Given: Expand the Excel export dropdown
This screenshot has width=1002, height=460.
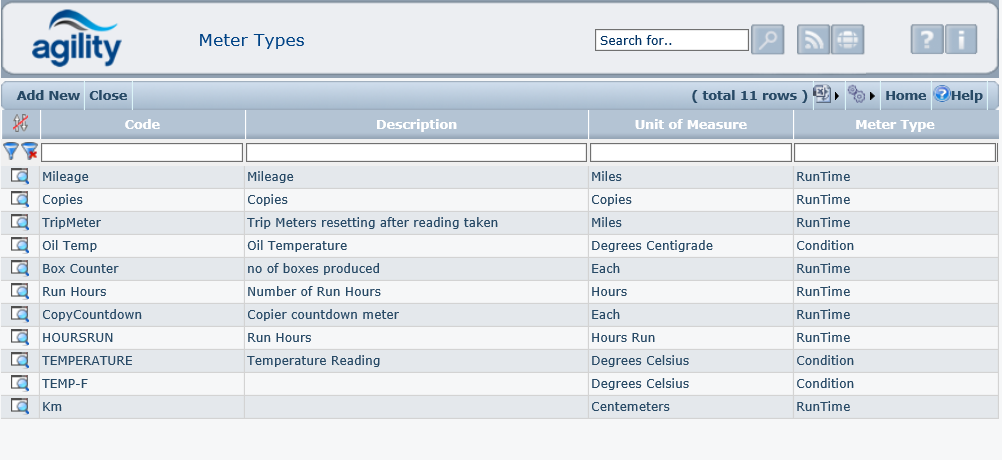Looking at the screenshot, I should 825,95.
